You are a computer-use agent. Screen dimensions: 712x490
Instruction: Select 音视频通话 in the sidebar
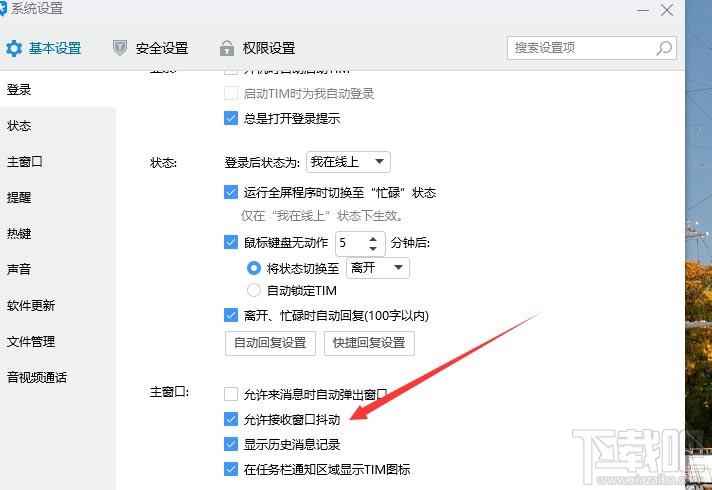[58, 377]
